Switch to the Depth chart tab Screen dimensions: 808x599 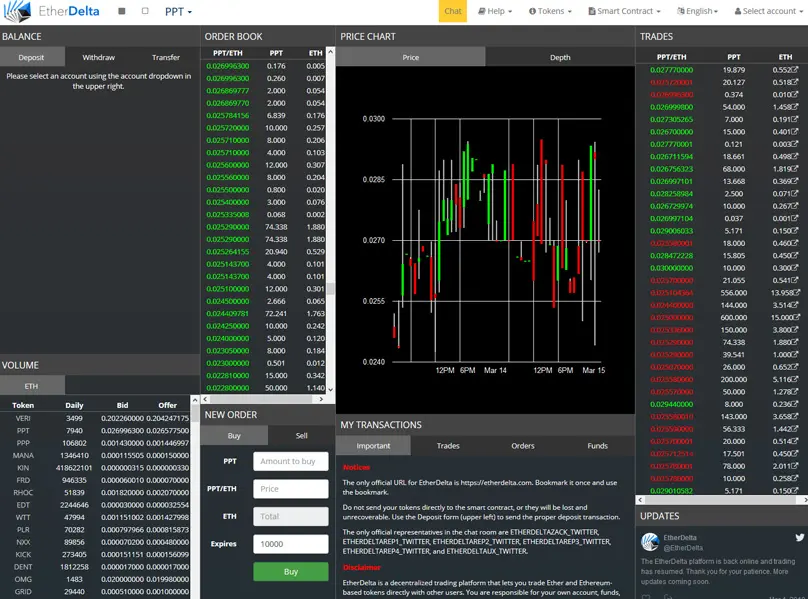point(560,57)
